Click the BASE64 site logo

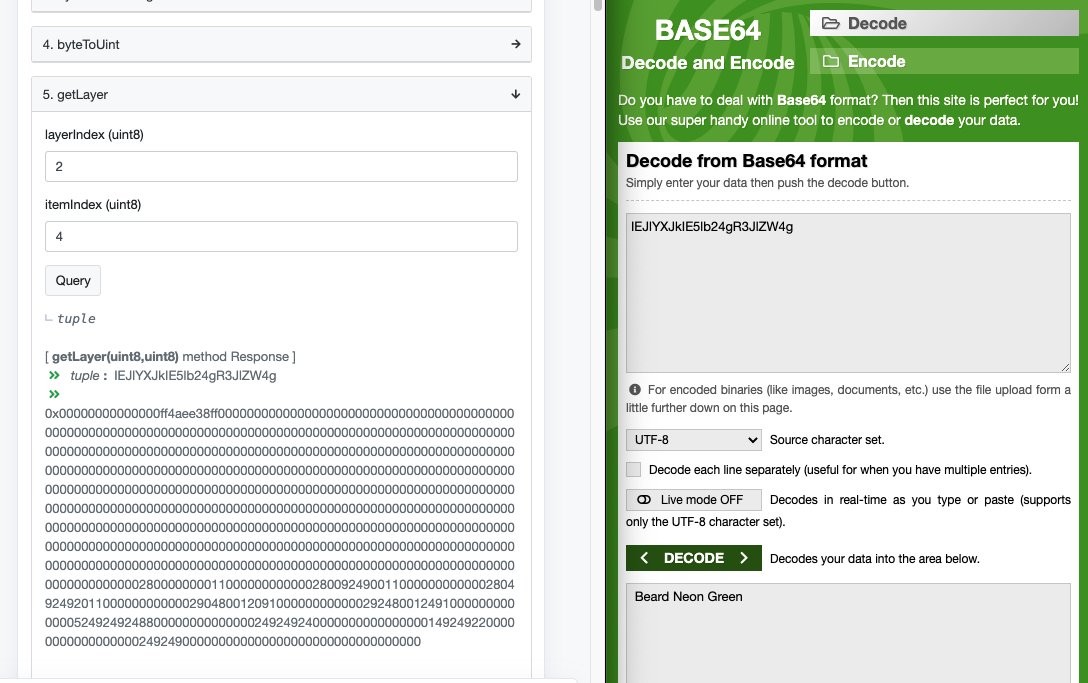pyautogui.click(x=707, y=30)
